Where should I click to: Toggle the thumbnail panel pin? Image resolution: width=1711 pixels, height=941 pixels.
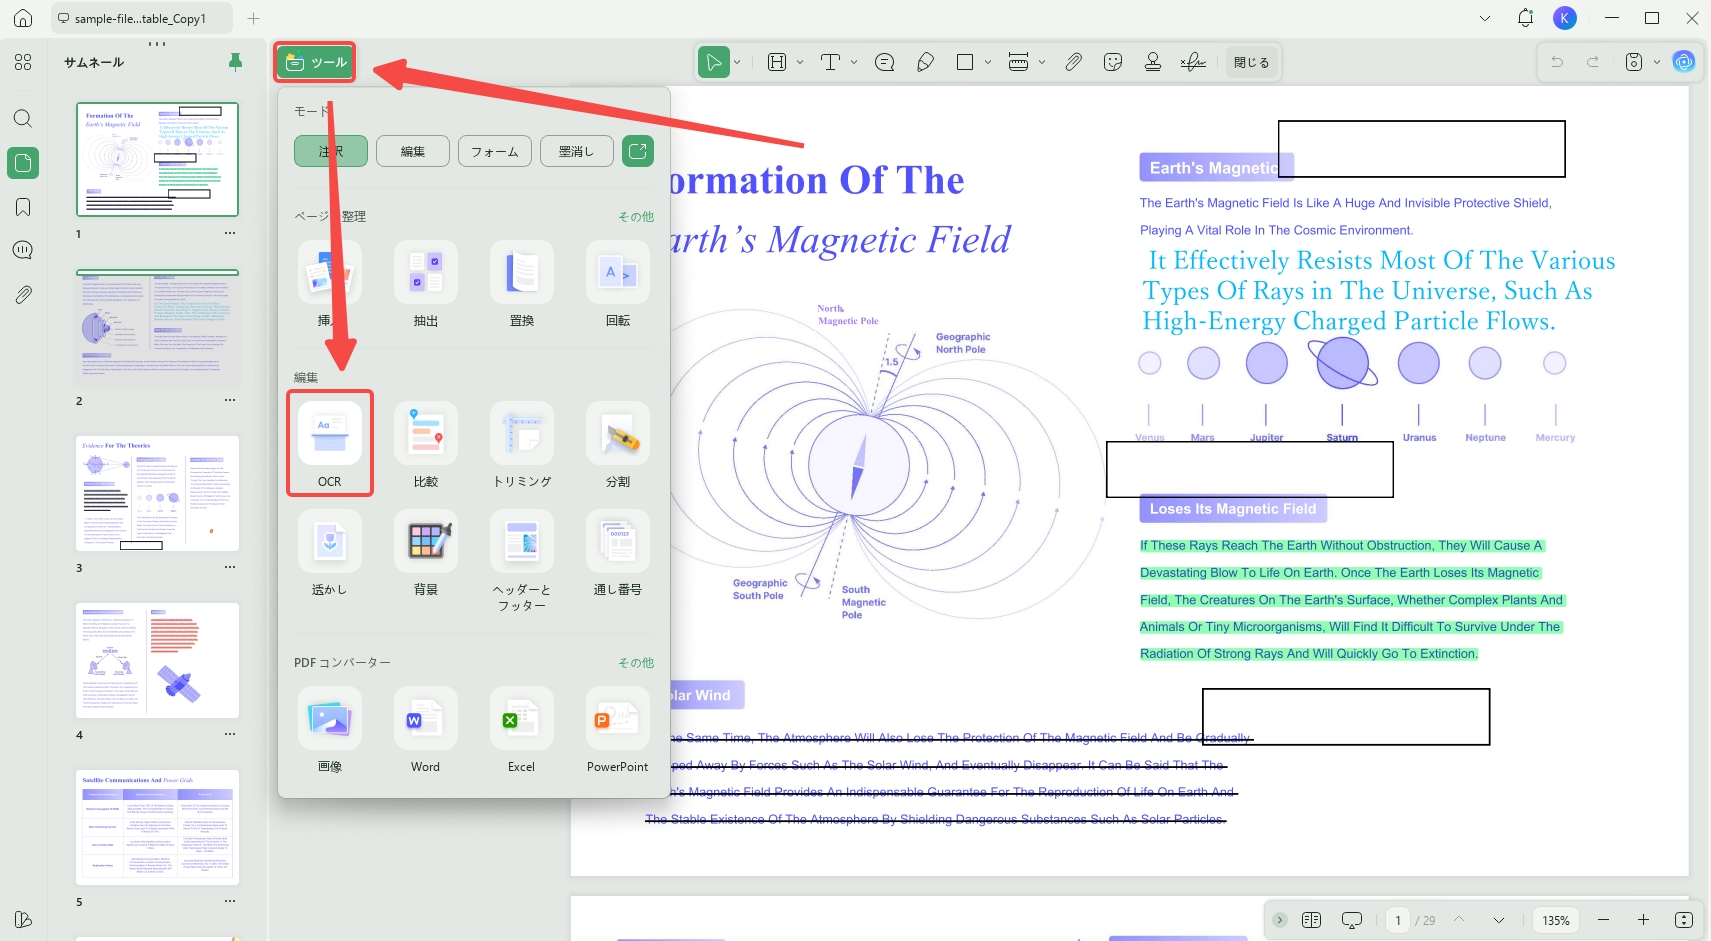(236, 62)
